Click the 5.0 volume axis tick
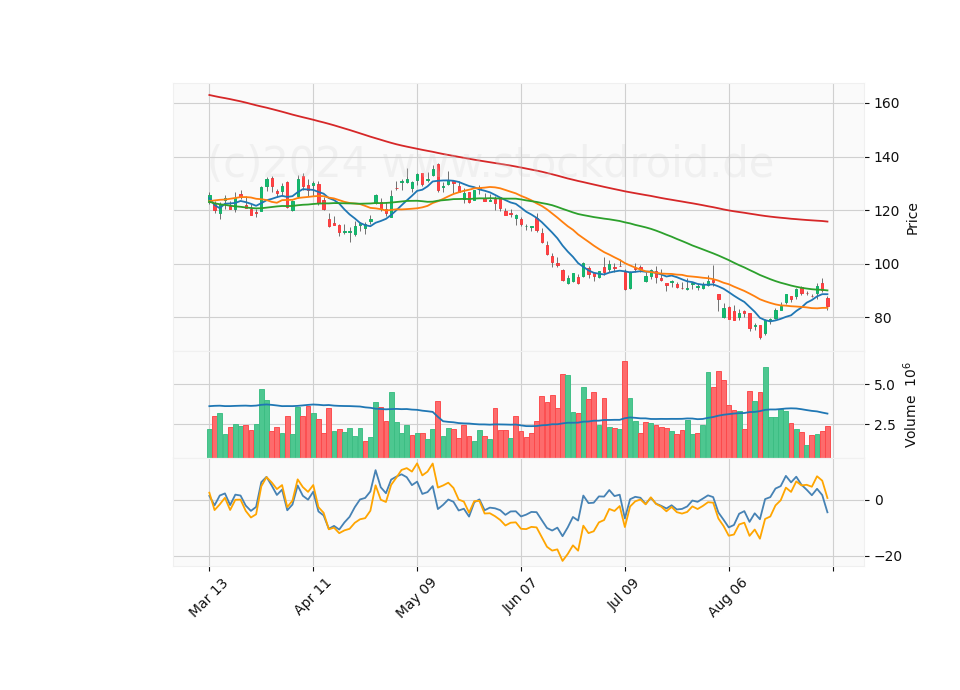This screenshot has width=960, height=690. coord(883,385)
